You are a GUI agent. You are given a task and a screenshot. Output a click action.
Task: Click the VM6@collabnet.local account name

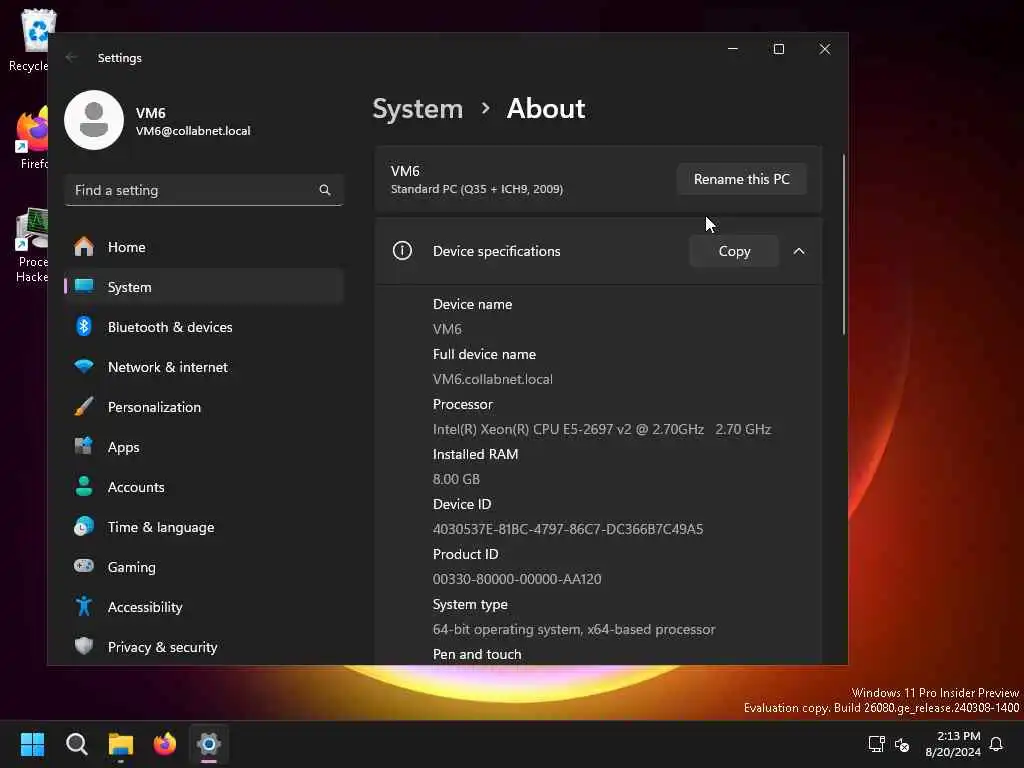click(193, 131)
